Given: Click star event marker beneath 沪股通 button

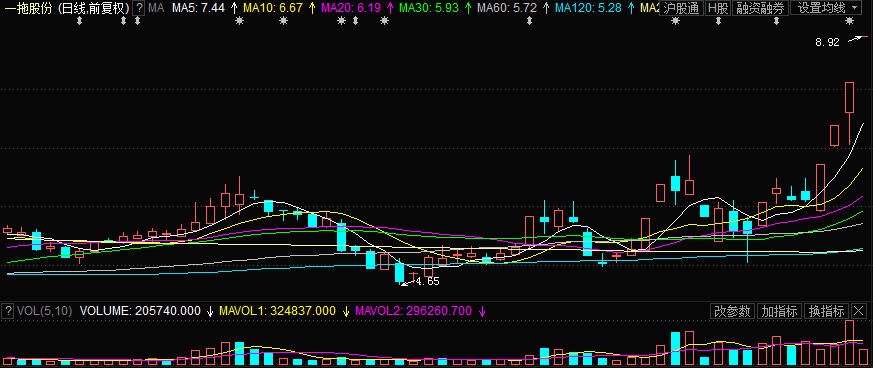Looking at the screenshot, I should pyautogui.click(x=675, y=21).
